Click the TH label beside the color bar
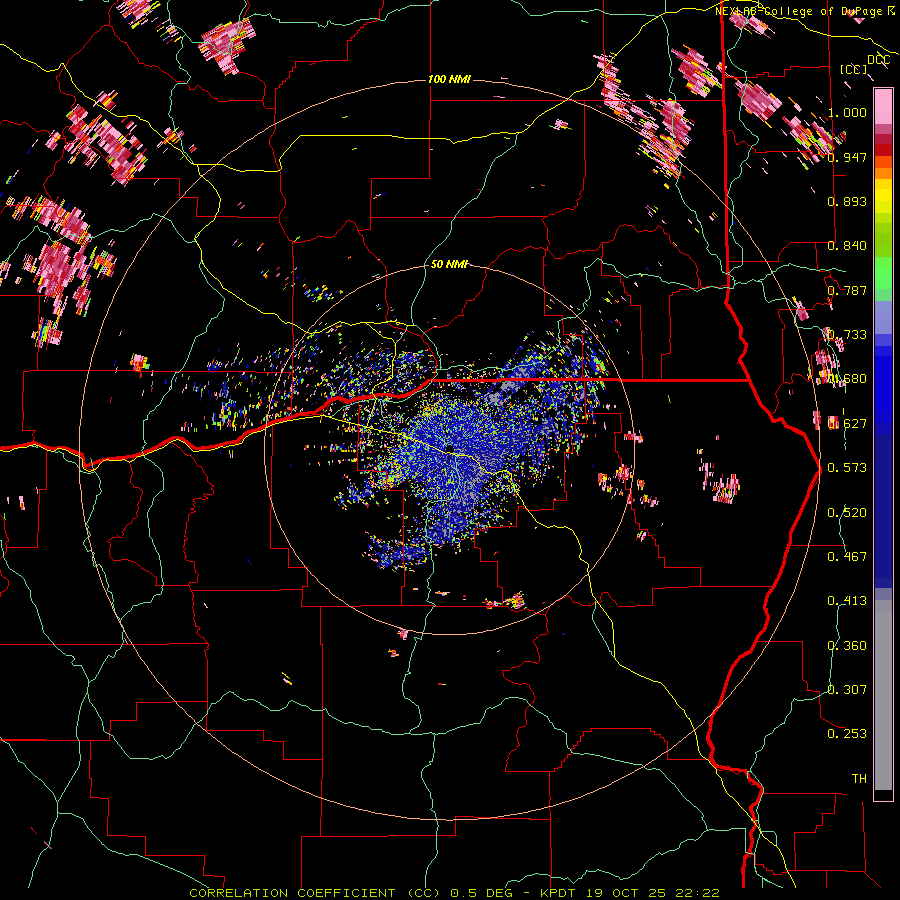The height and width of the screenshot is (900, 900). point(859,779)
